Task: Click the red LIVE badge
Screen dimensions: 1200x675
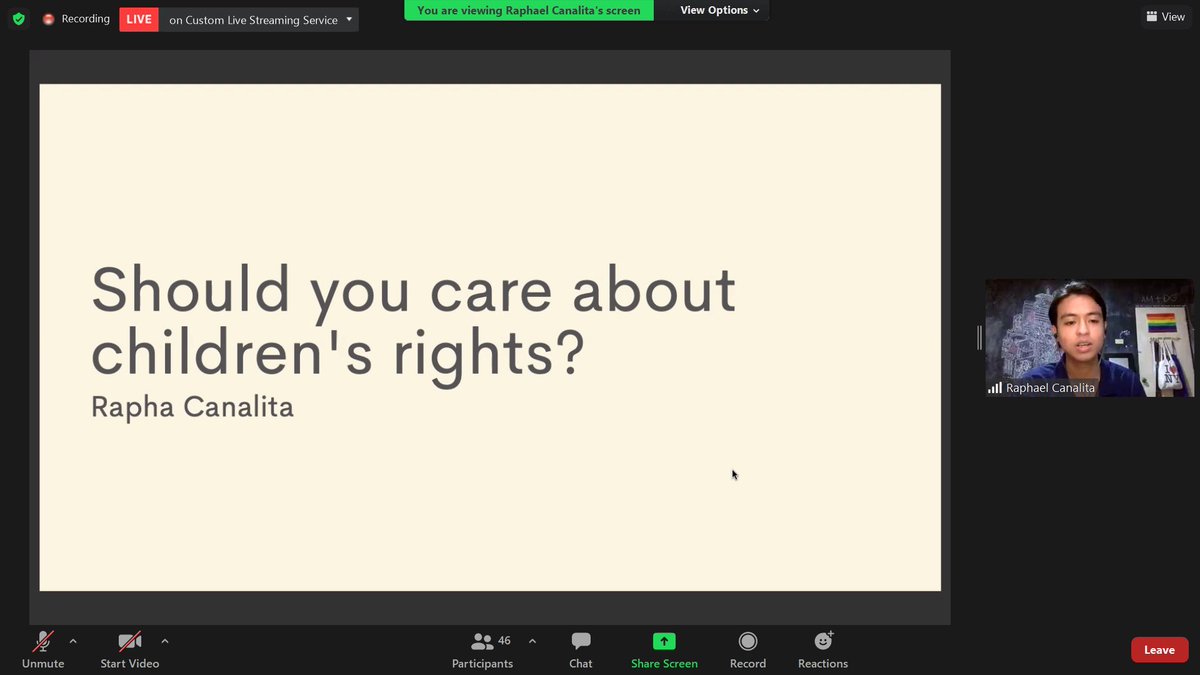Action: pos(139,19)
